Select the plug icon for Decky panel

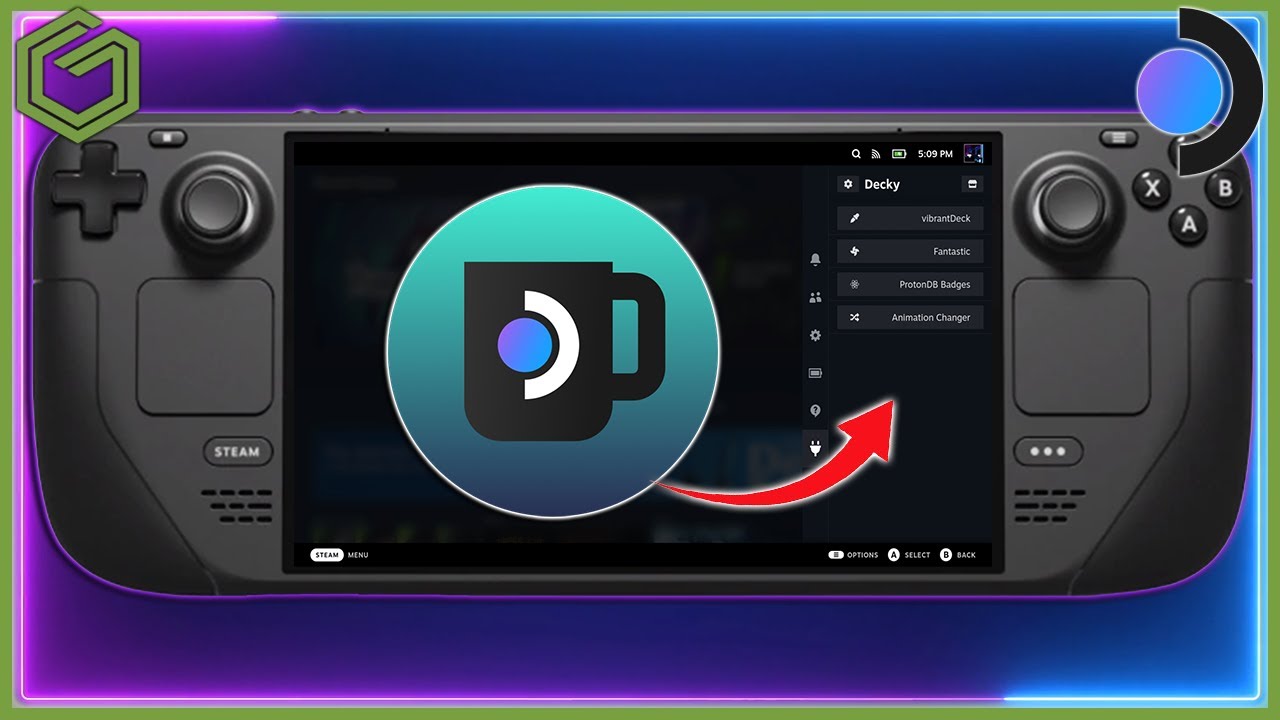(815, 449)
